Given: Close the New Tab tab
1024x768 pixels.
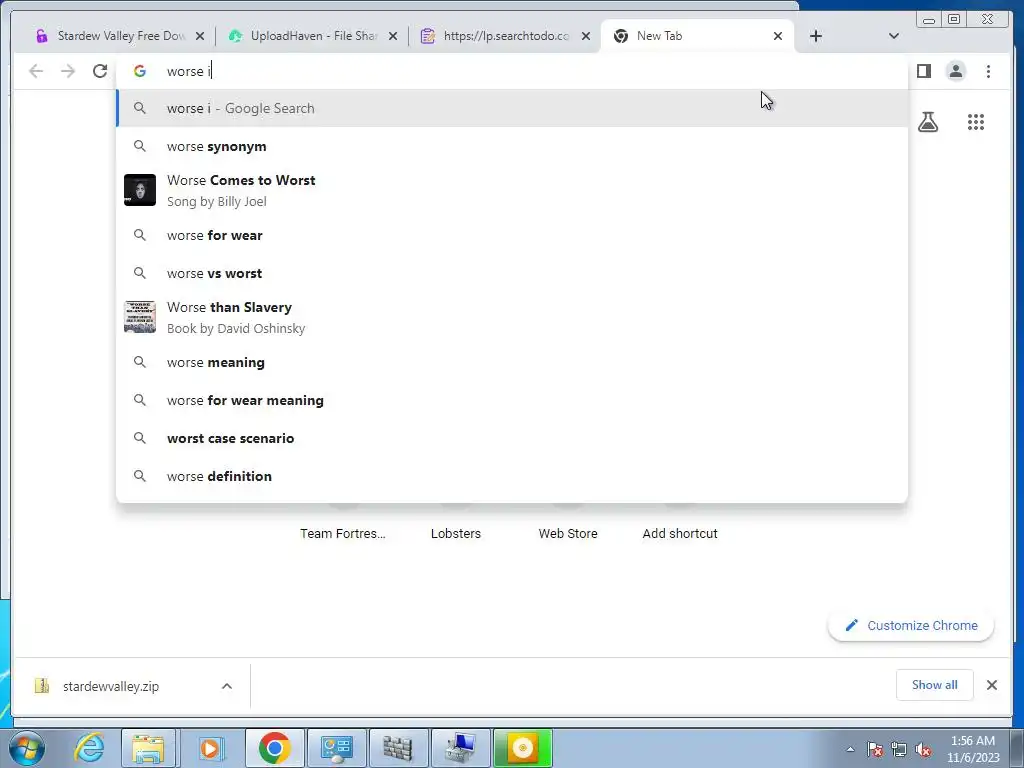Looking at the screenshot, I should tap(778, 37).
